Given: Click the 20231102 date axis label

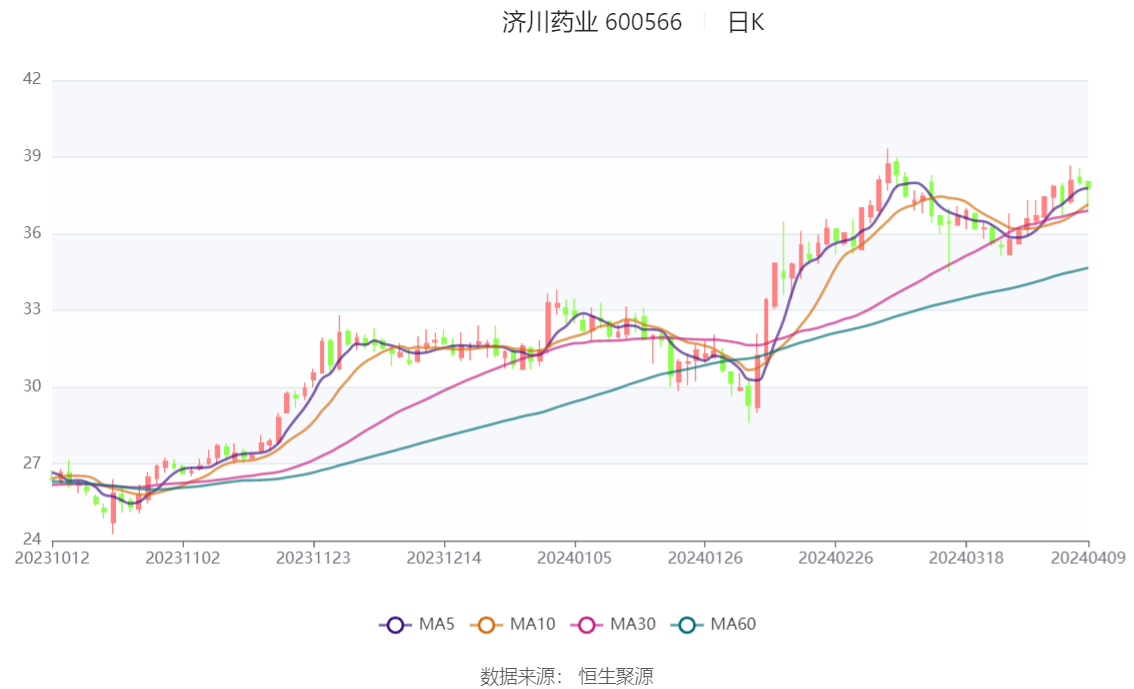Looking at the screenshot, I should tap(183, 558).
